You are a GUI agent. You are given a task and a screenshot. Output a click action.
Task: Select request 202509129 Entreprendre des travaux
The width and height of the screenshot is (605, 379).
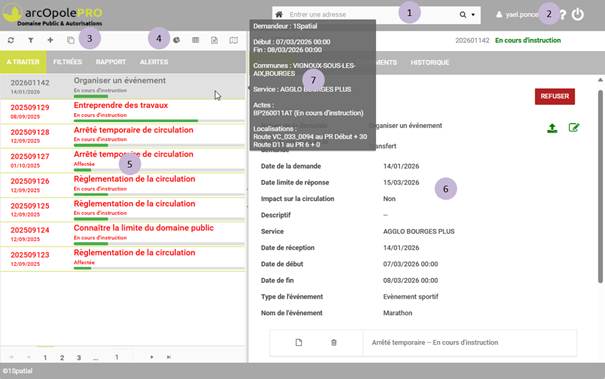coord(123,111)
